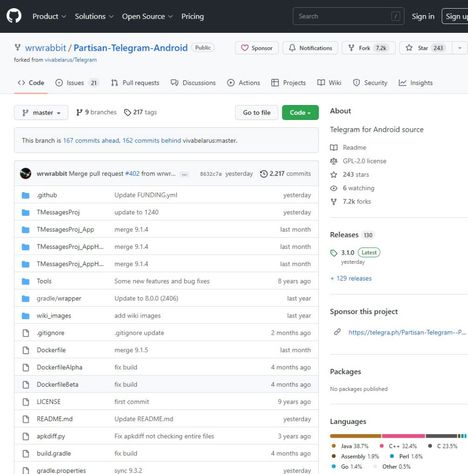The height and width of the screenshot is (474, 468).
Task: Open the green Code dropdown
Action: [x=300, y=113]
